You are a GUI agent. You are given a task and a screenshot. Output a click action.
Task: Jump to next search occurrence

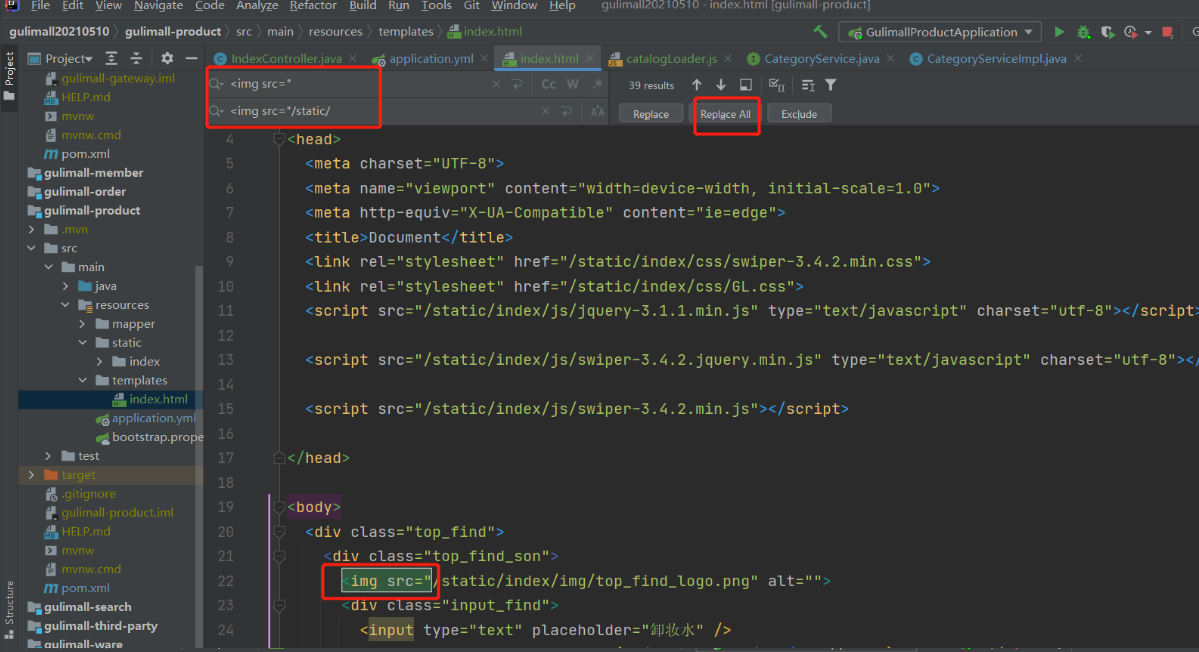[x=721, y=85]
